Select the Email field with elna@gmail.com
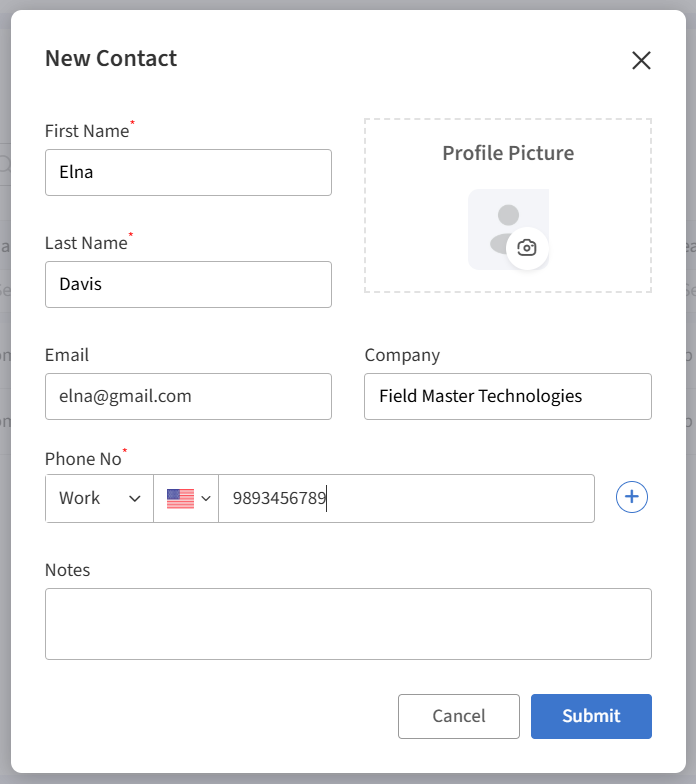 click(188, 396)
